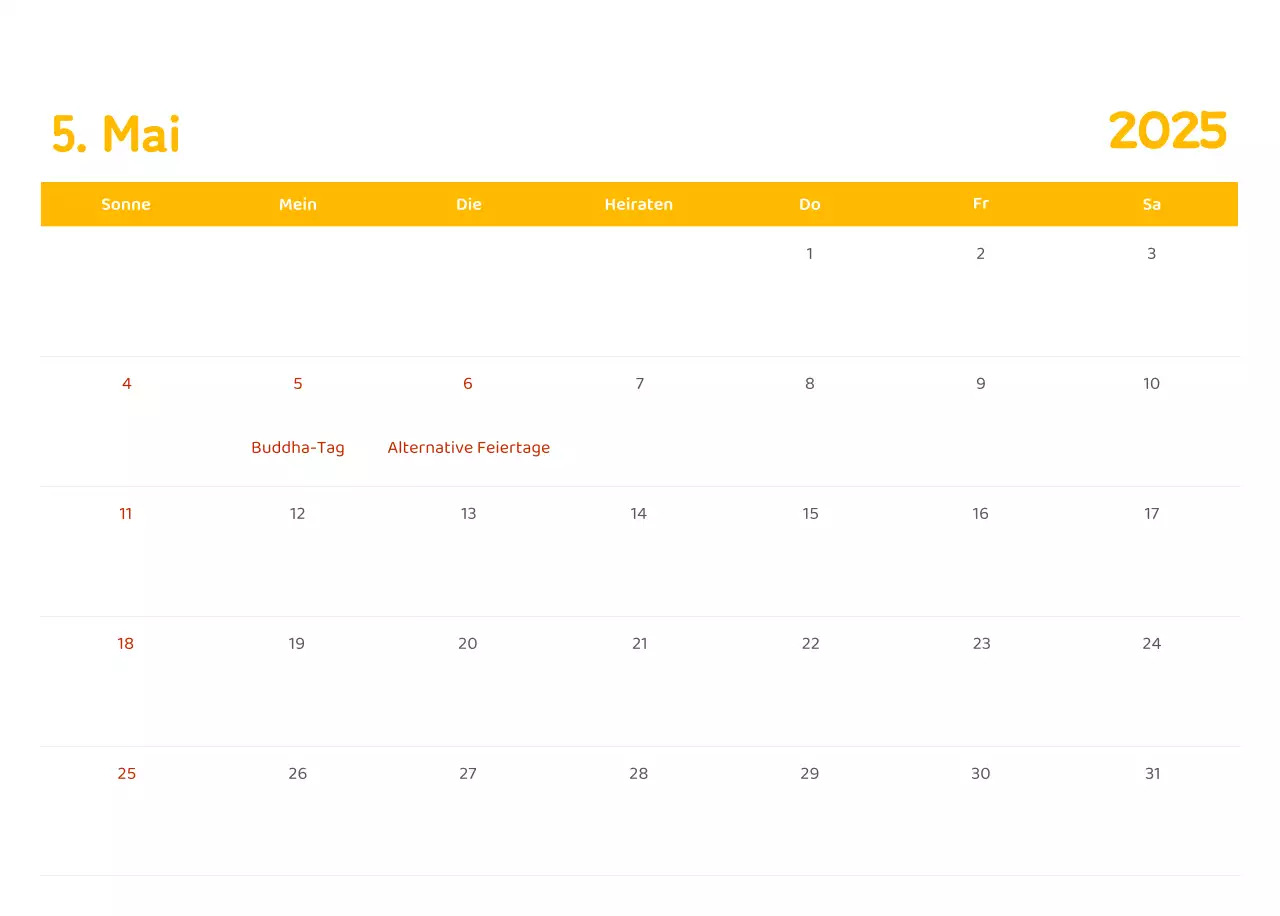The height and width of the screenshot is (916, 1280).
Task: Click on the date 14
Action: point(639,513)
